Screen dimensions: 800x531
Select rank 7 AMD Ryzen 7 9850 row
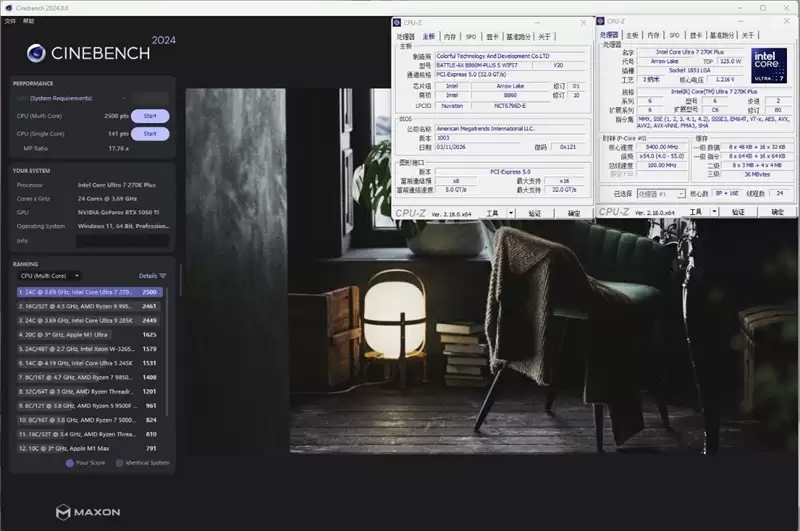point(90,377)
